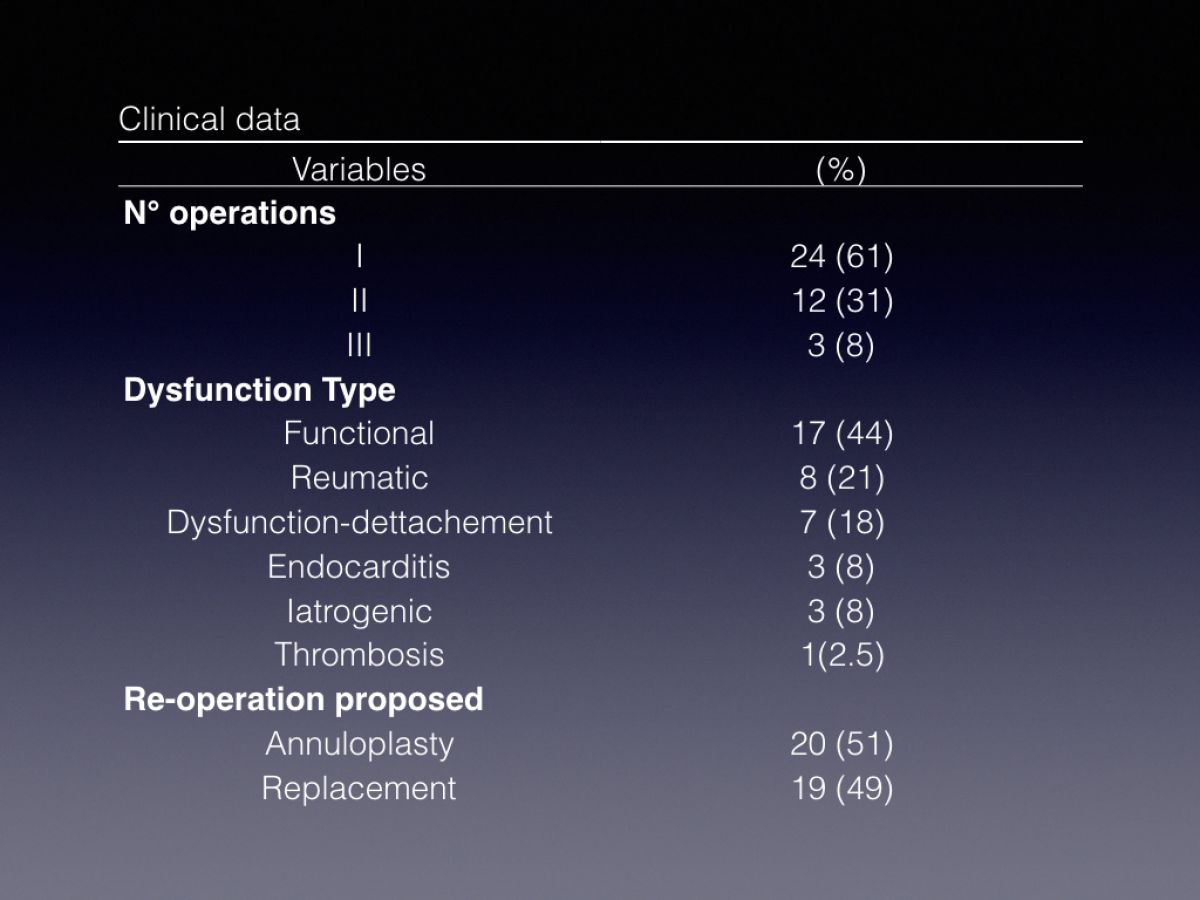Click the 'Re-operation proposed' section heading
Image resolution: width=1200 pixels, height=900 pixels.
[x=303, y=699]
